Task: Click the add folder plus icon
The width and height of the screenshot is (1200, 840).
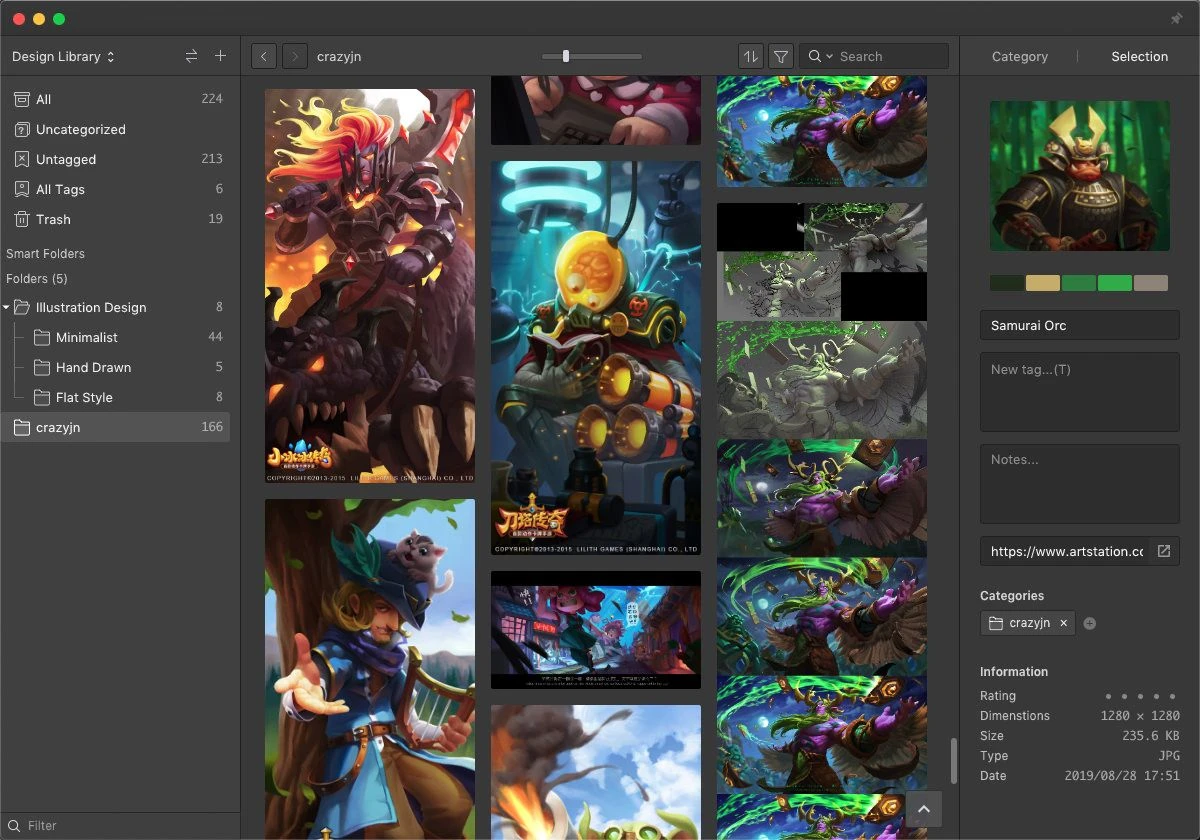Action: [220, 57]
